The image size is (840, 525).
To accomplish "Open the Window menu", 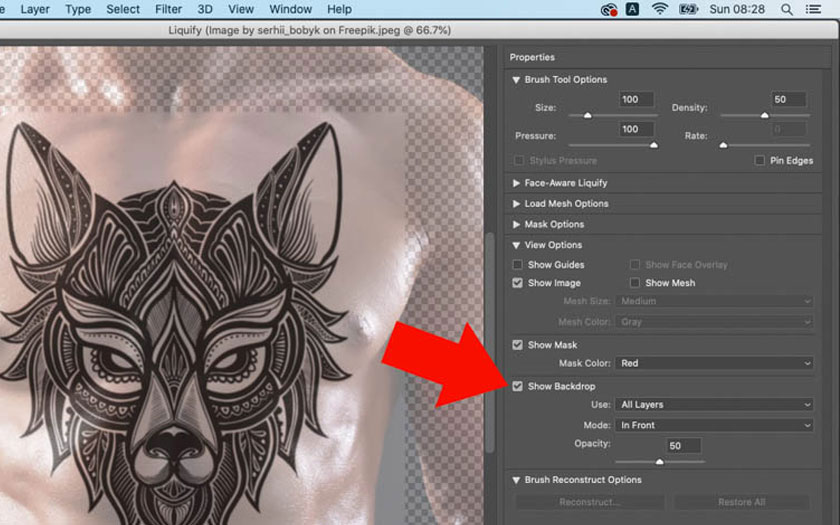I will point(290,9).
